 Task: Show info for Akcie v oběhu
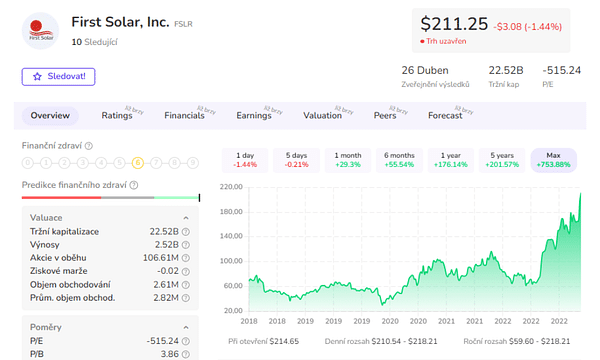point(186,258)
